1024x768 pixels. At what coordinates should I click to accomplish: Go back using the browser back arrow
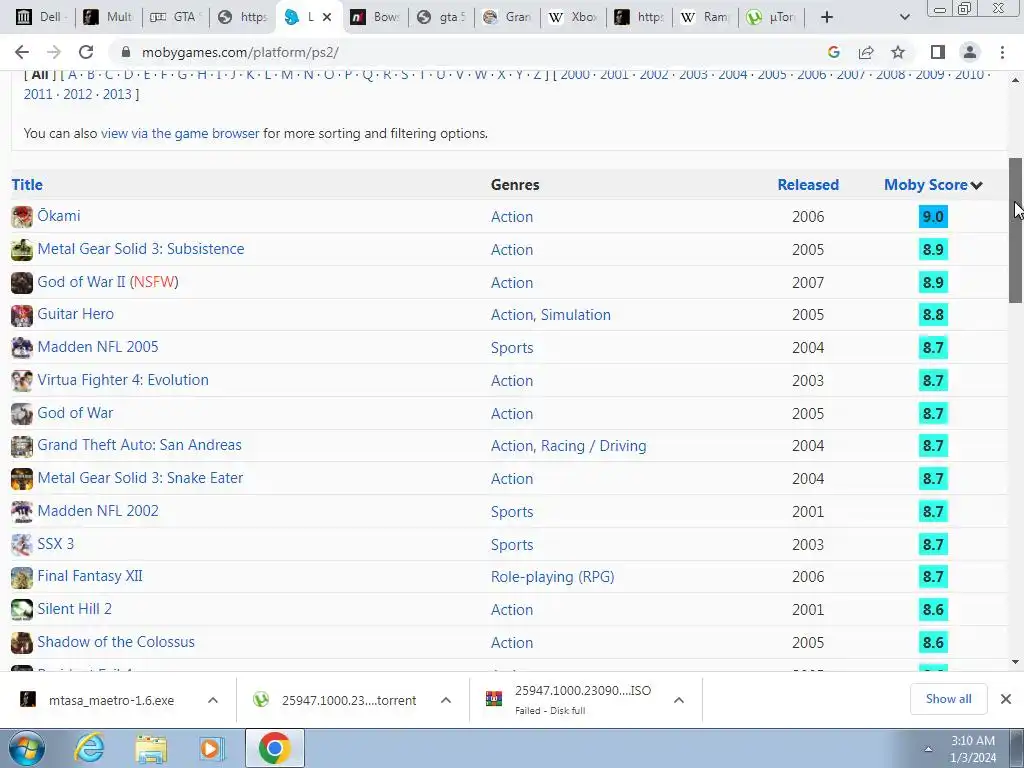coord(22,52)
